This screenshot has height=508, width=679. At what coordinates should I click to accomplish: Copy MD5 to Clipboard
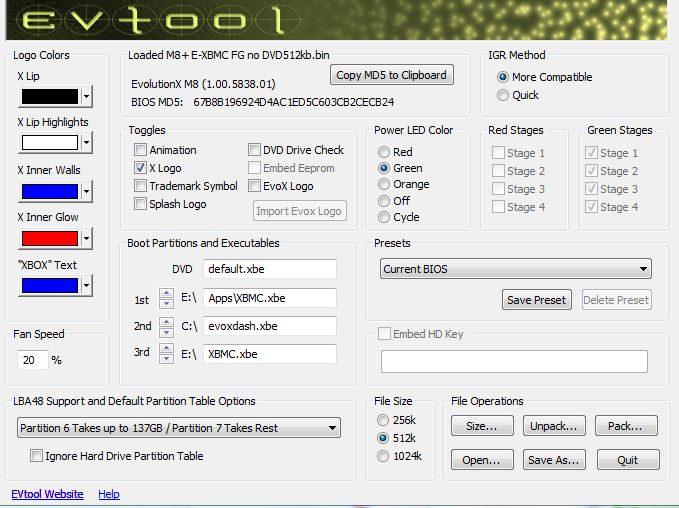point(391,75)
